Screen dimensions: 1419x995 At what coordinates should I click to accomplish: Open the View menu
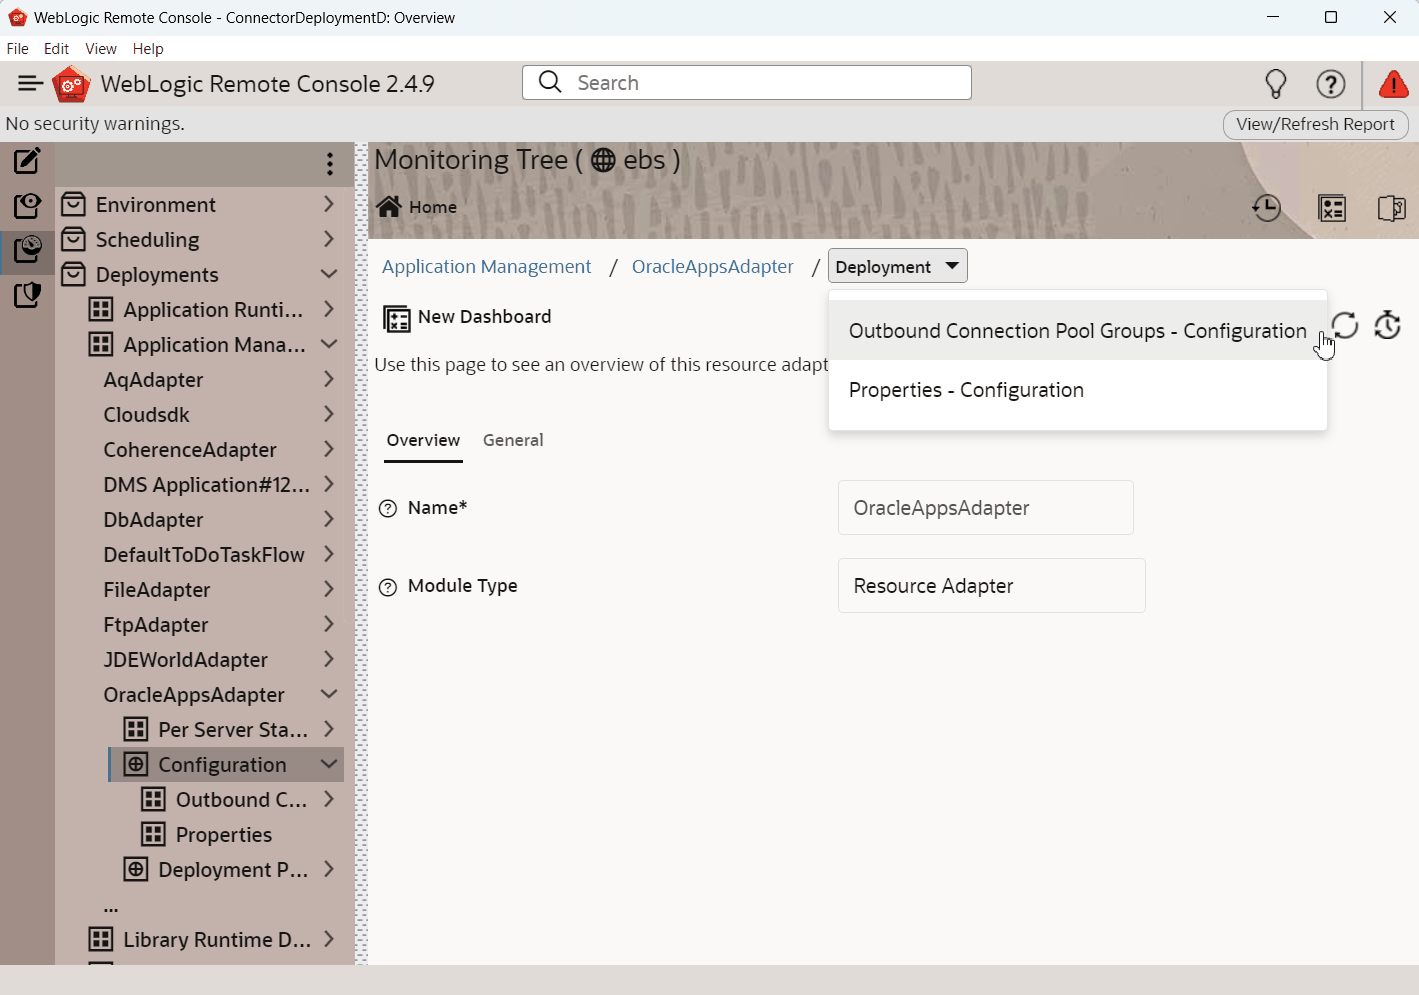101,48
